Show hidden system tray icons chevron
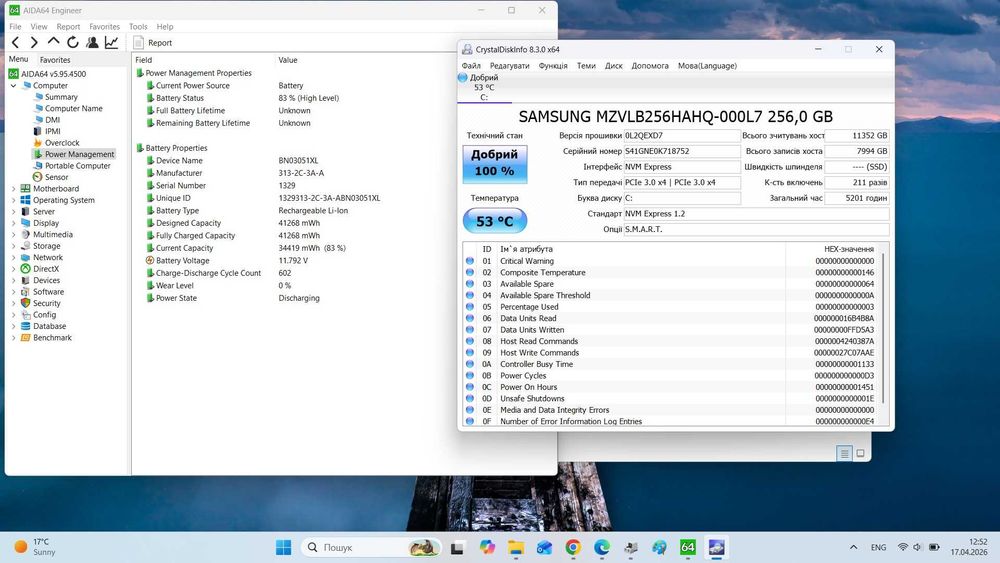The image size is (1000, 563). coord(853,547)
